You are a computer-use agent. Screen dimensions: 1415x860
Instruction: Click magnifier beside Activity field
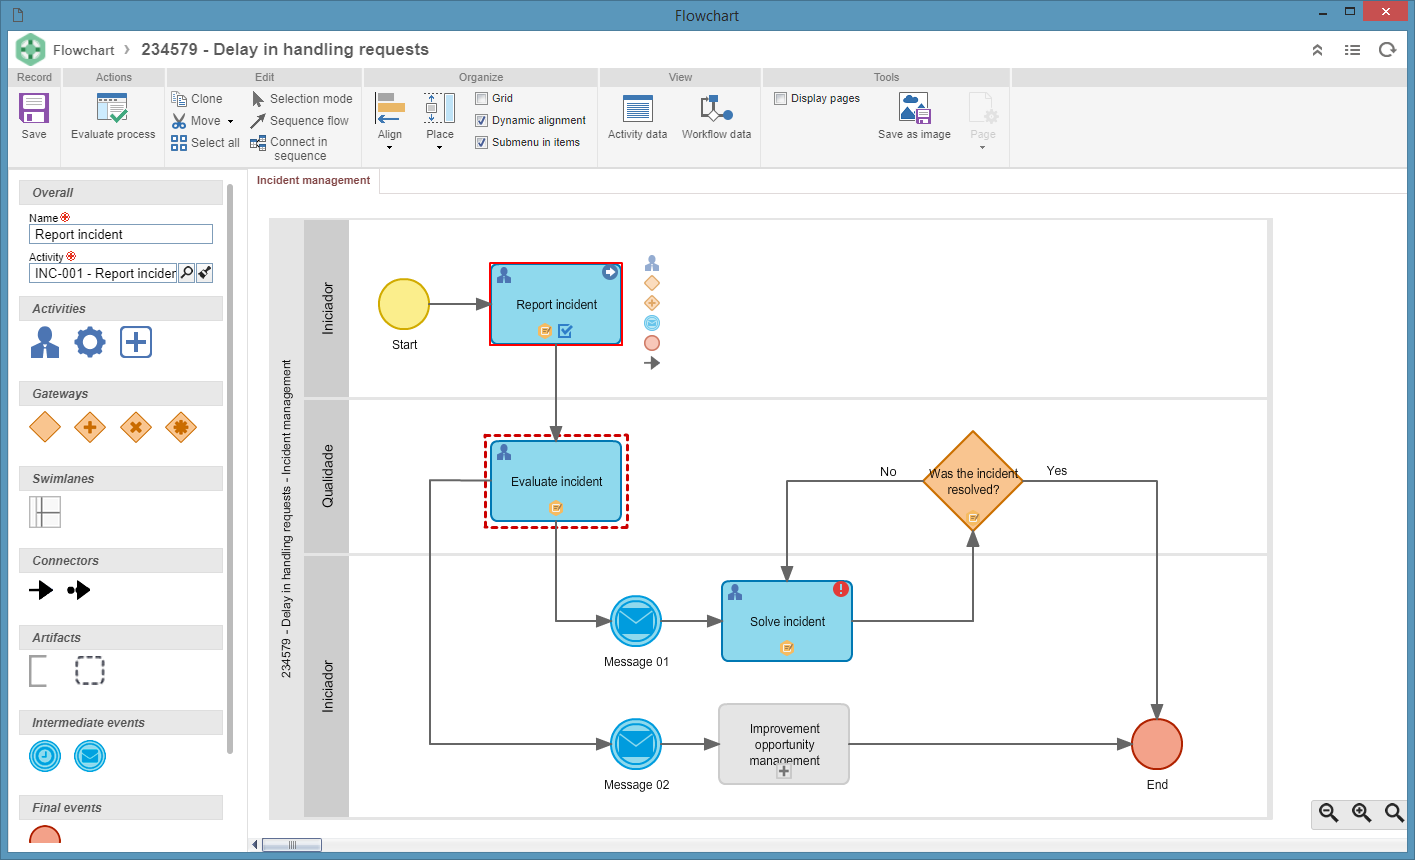[186, 273]
